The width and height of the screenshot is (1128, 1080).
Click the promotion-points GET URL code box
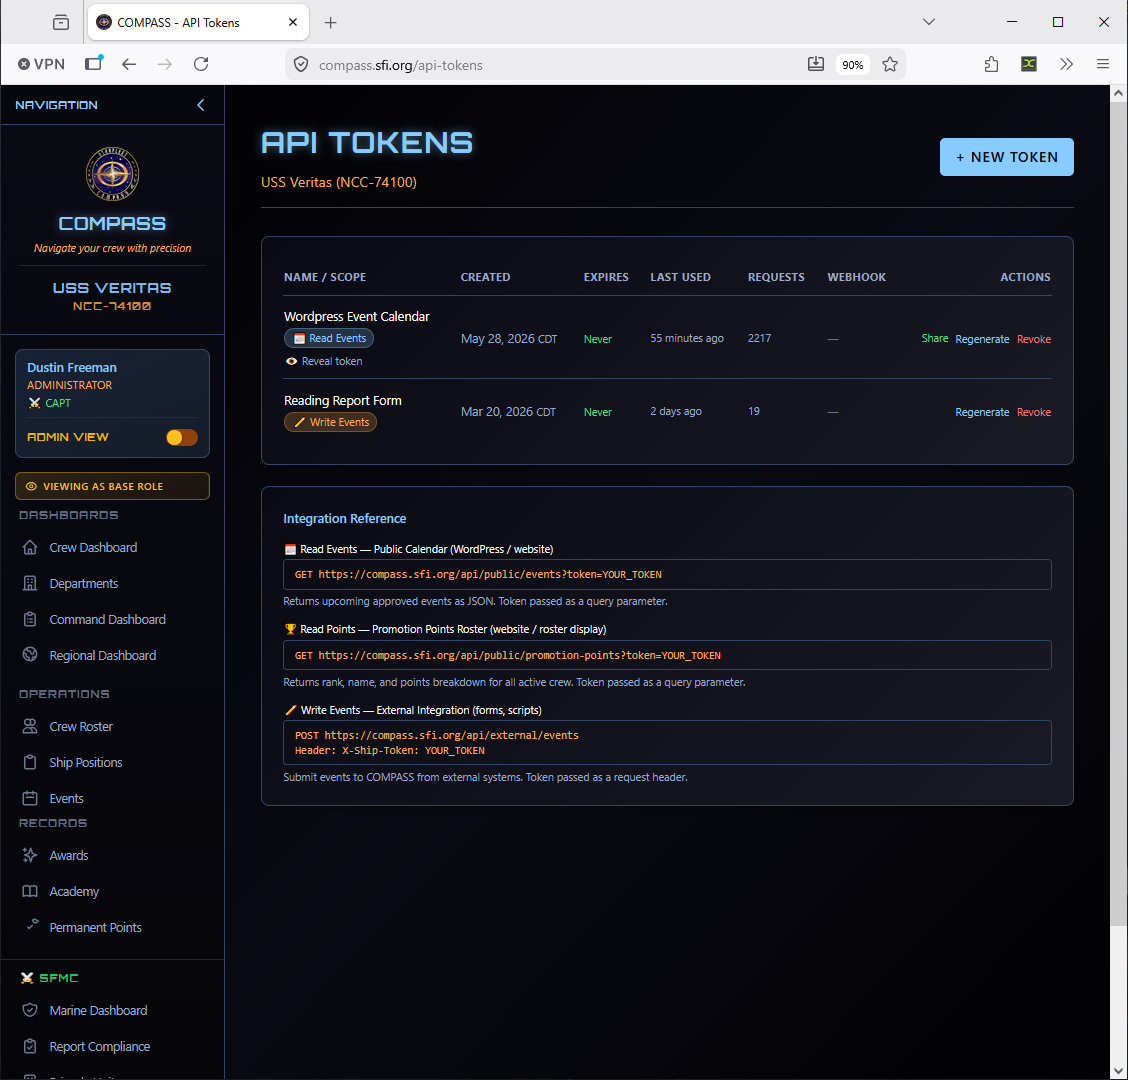coord(667,655)
